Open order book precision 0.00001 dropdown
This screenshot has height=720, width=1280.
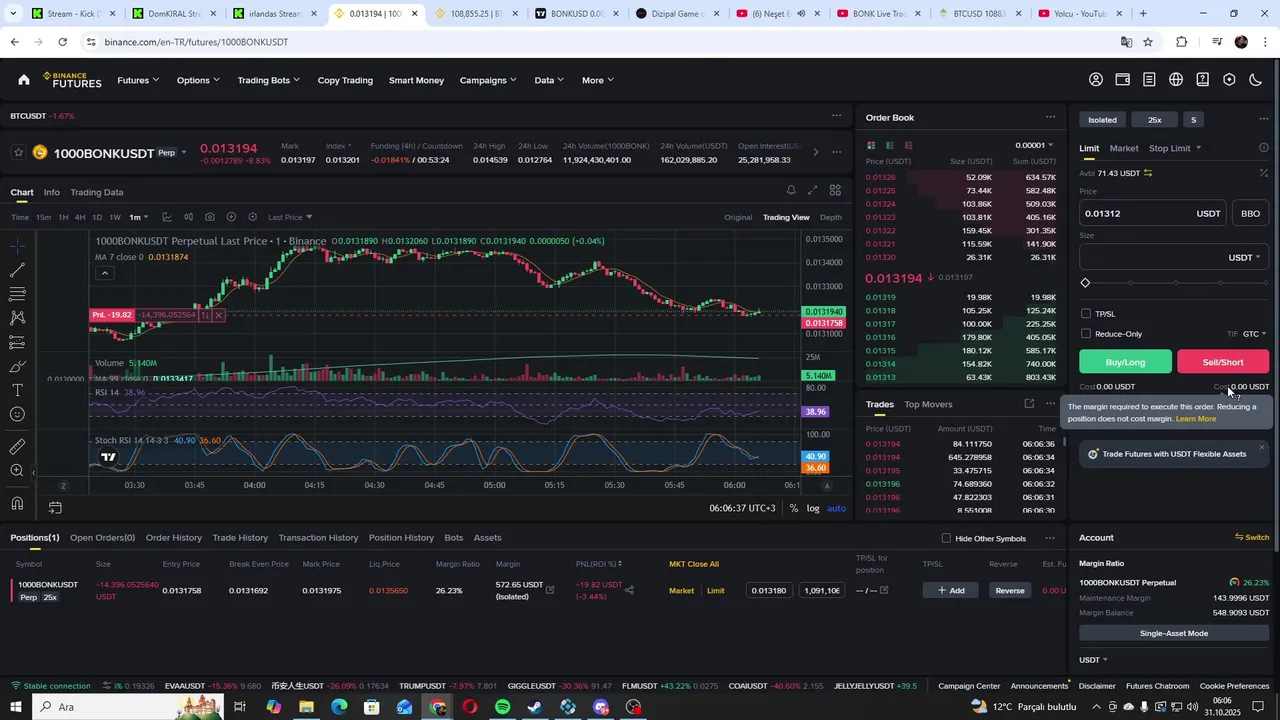point(1034,145)
